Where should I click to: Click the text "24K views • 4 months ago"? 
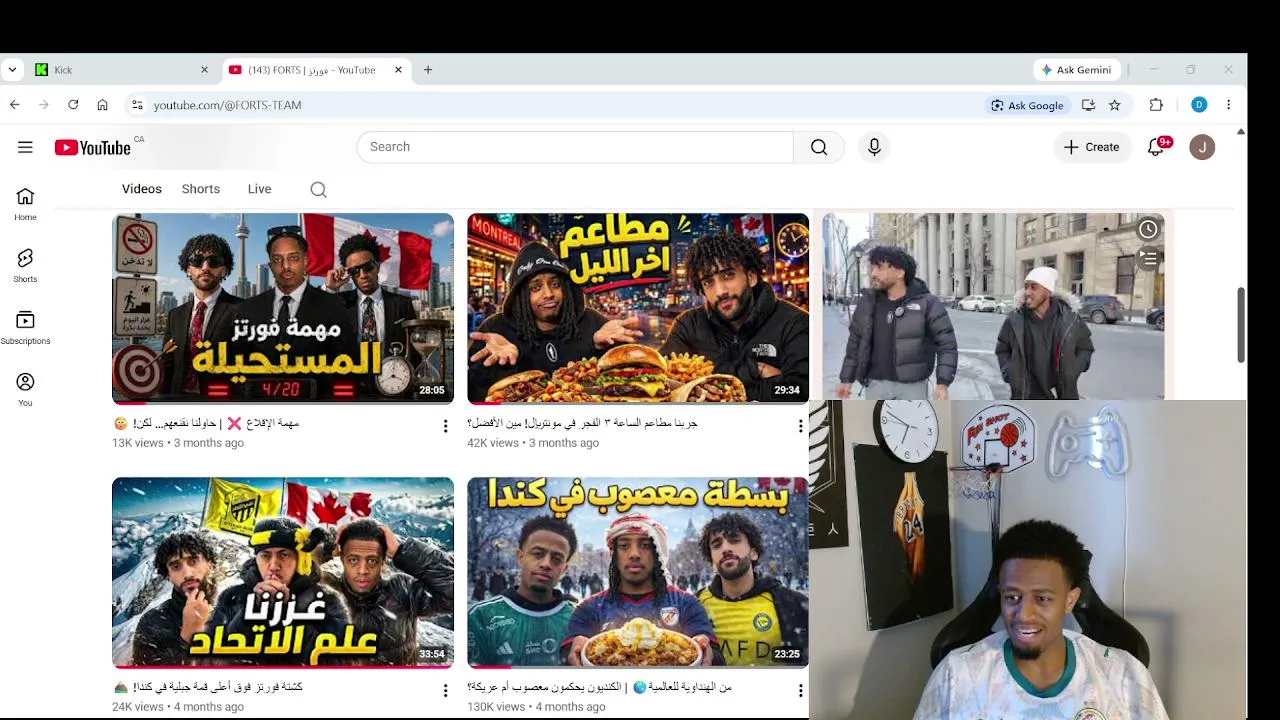[178, 707]
